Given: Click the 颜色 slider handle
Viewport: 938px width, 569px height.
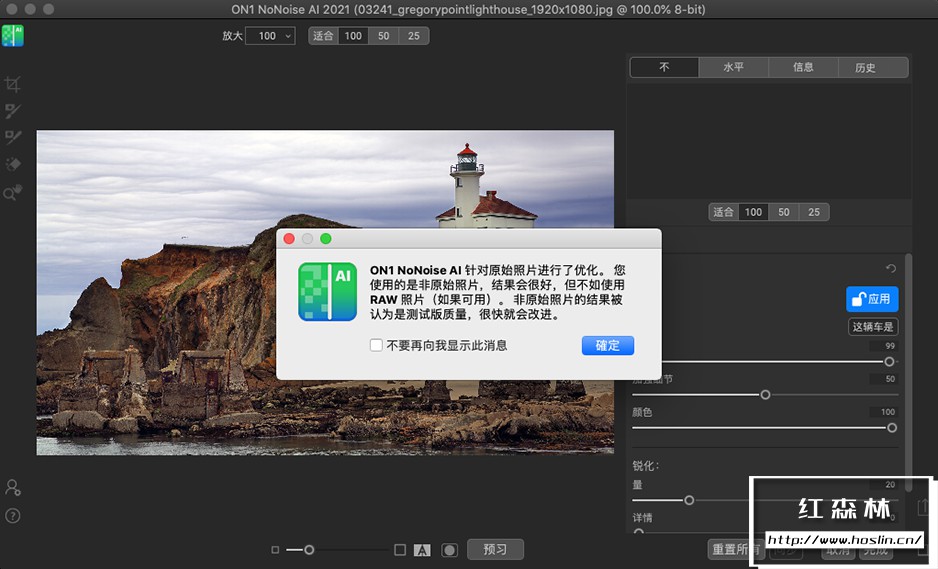Looking at the screenshot, I should [892, 428].
